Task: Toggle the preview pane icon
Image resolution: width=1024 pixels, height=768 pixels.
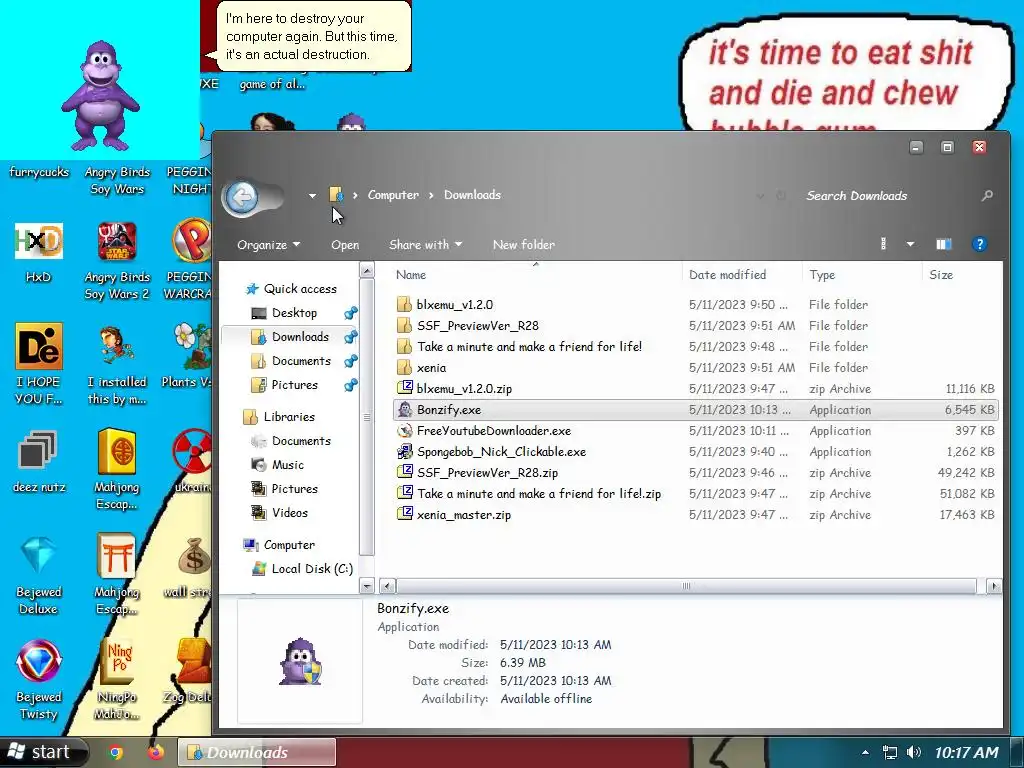Action: 944,244
